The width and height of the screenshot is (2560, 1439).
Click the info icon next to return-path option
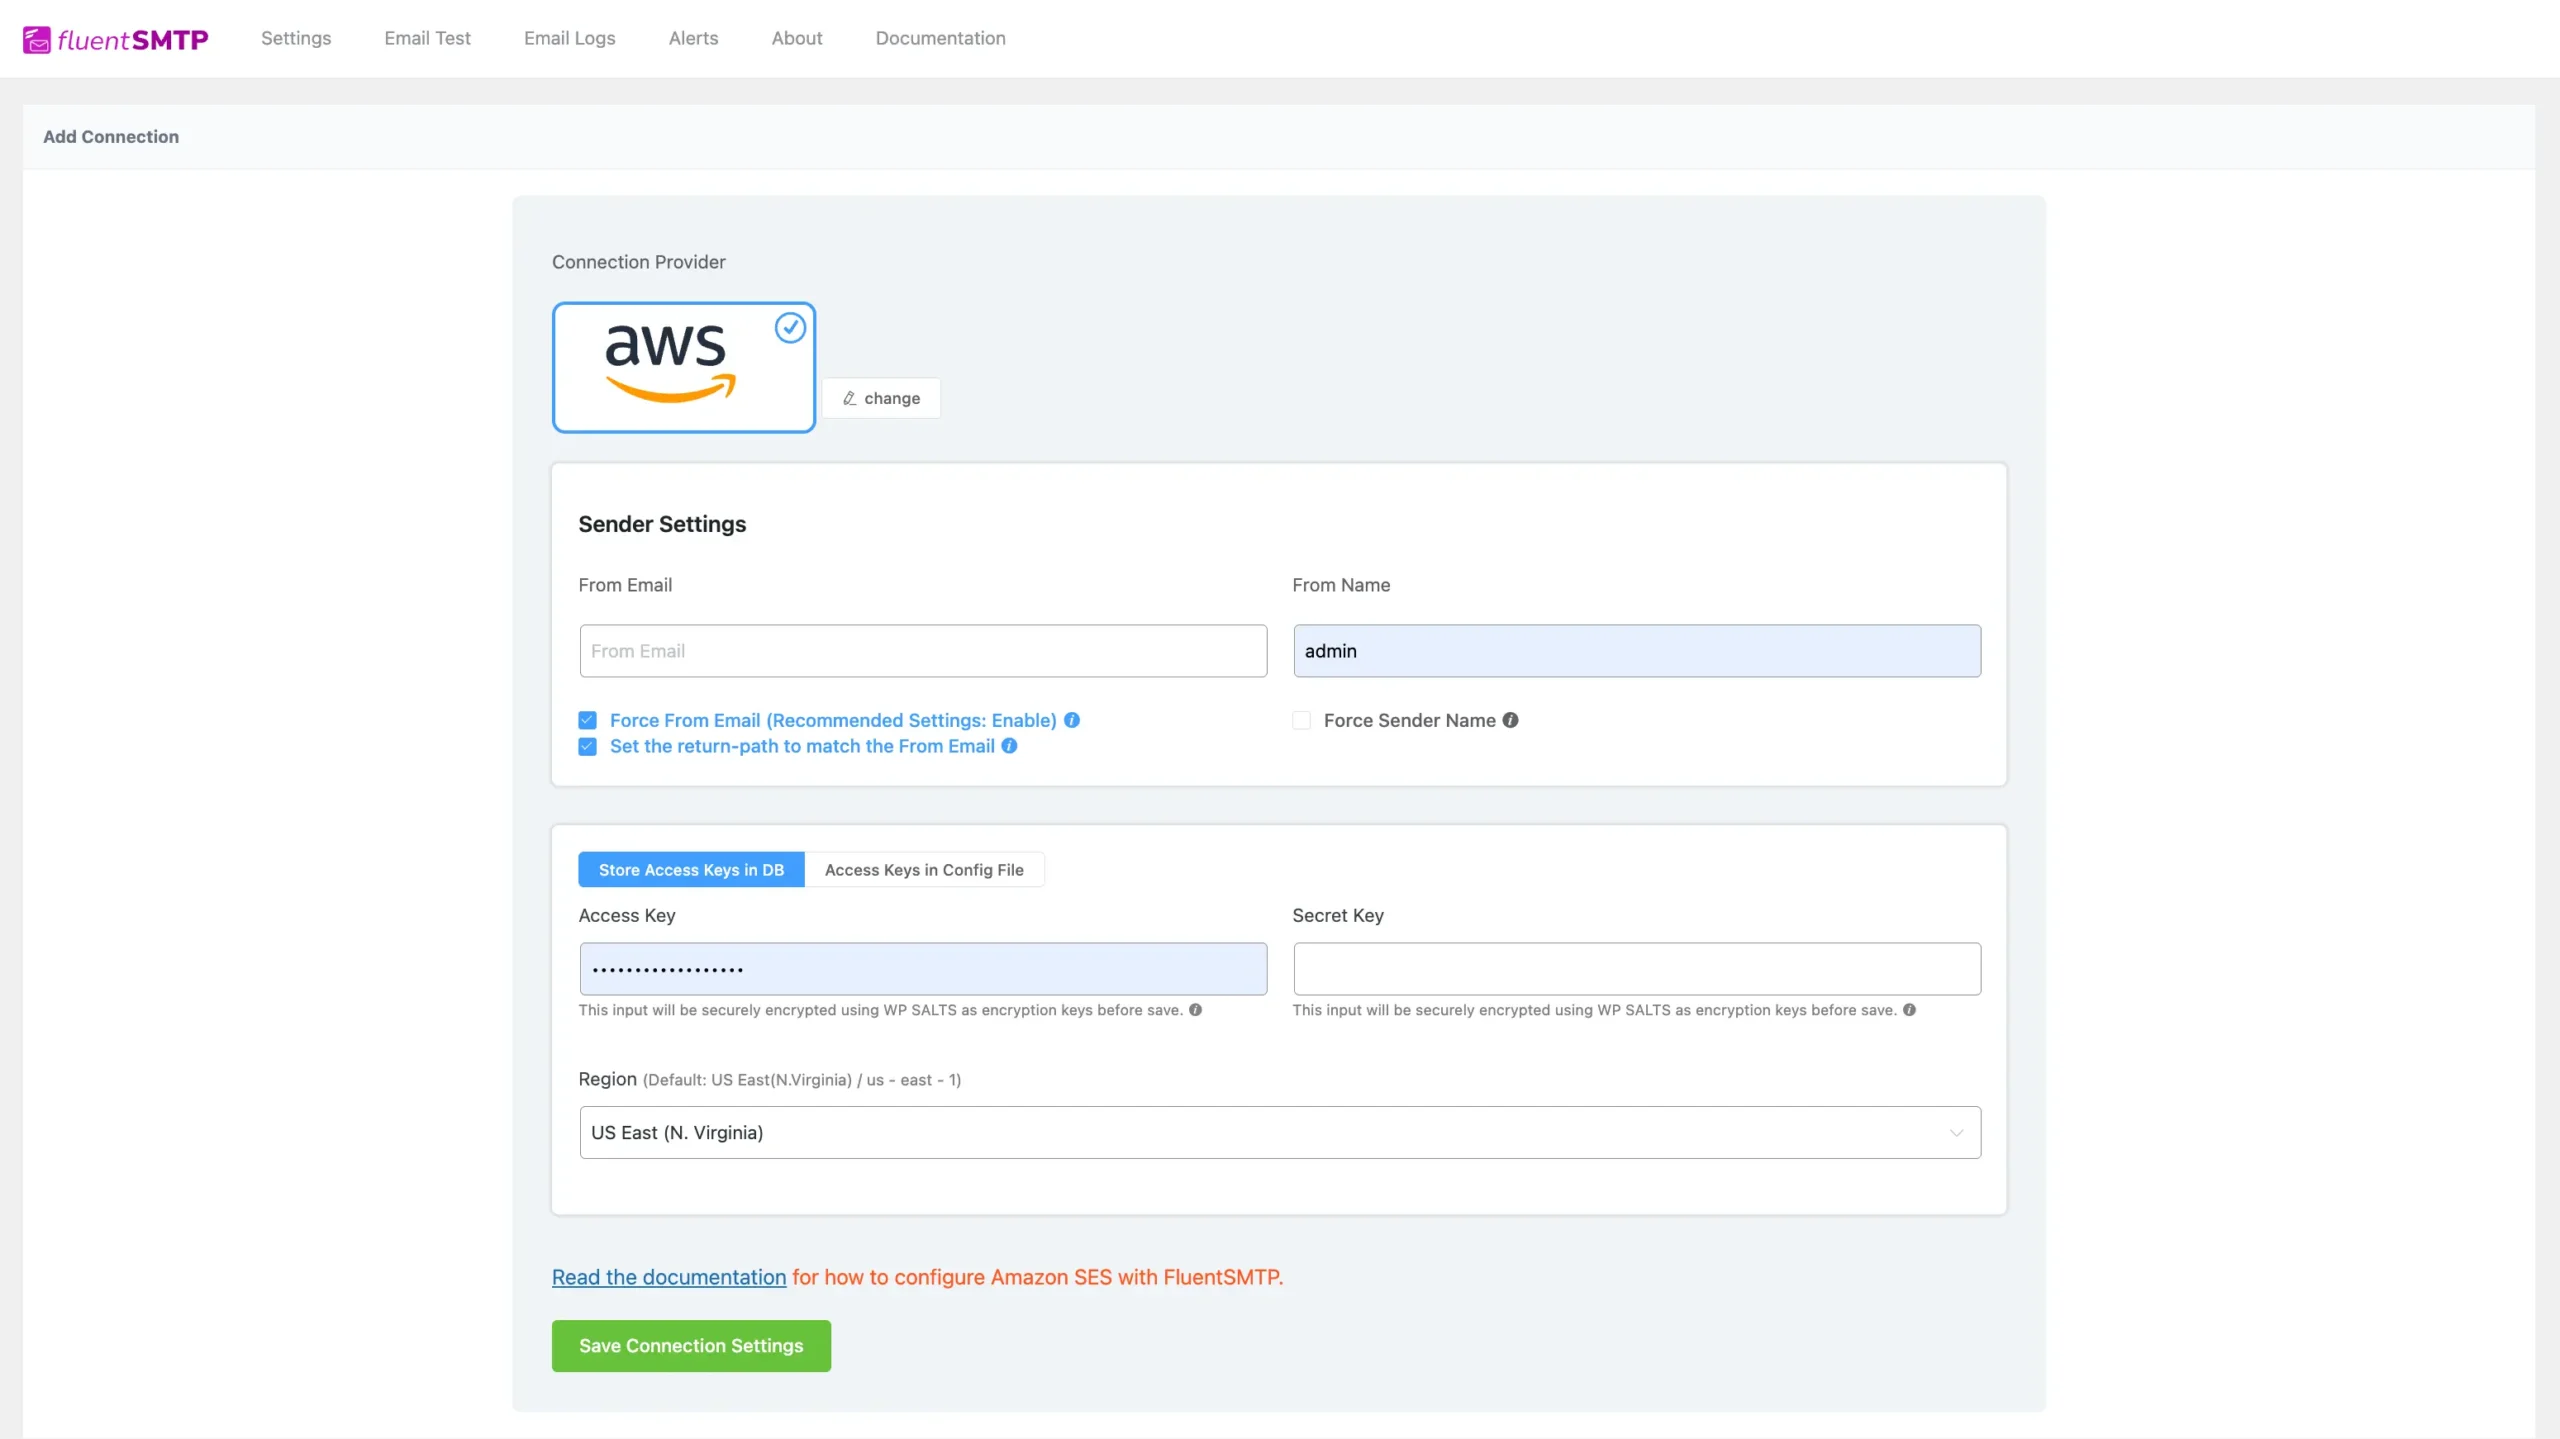(1010, 746)
